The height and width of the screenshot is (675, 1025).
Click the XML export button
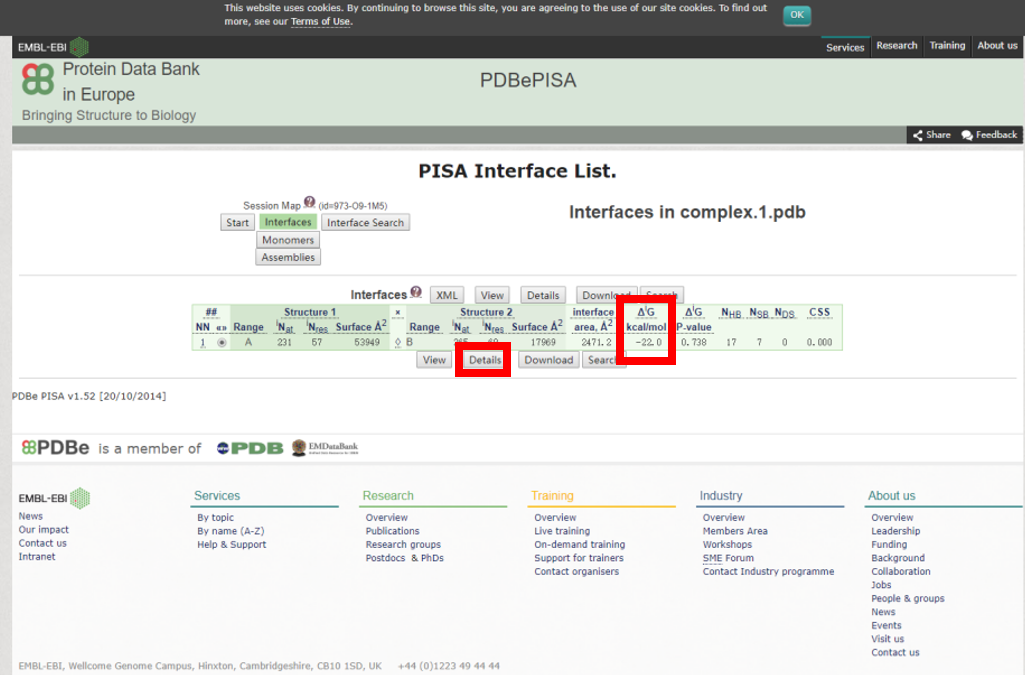(447, 295)
